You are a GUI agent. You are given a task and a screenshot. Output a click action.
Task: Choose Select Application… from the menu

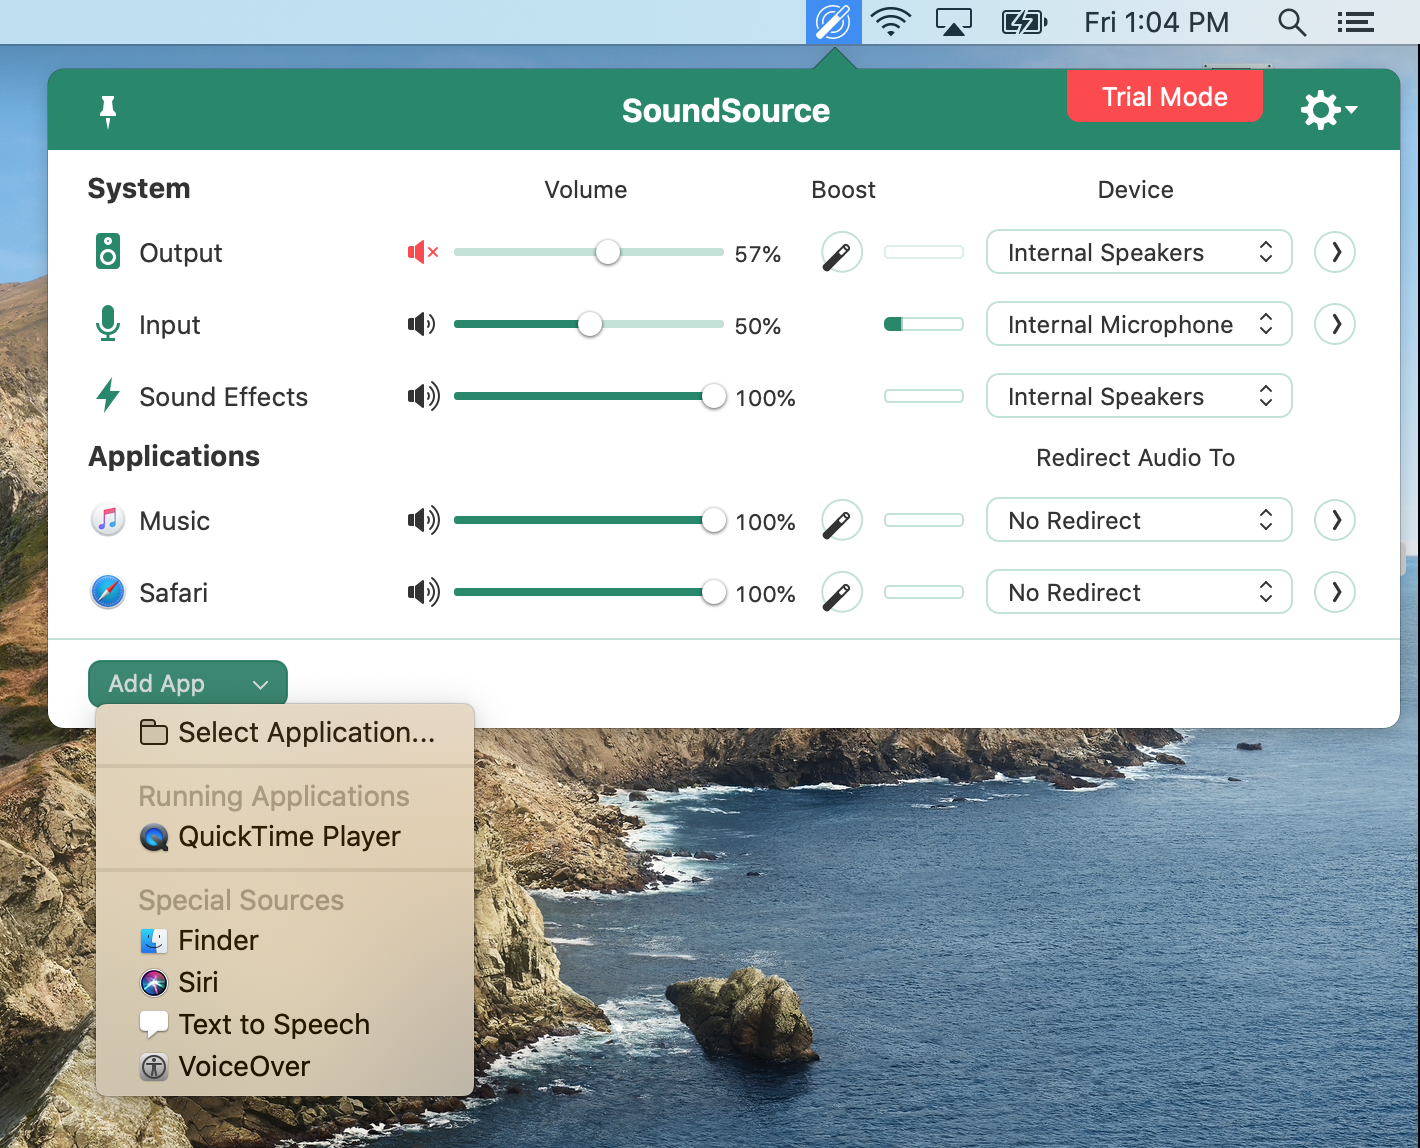pos(285,733)
